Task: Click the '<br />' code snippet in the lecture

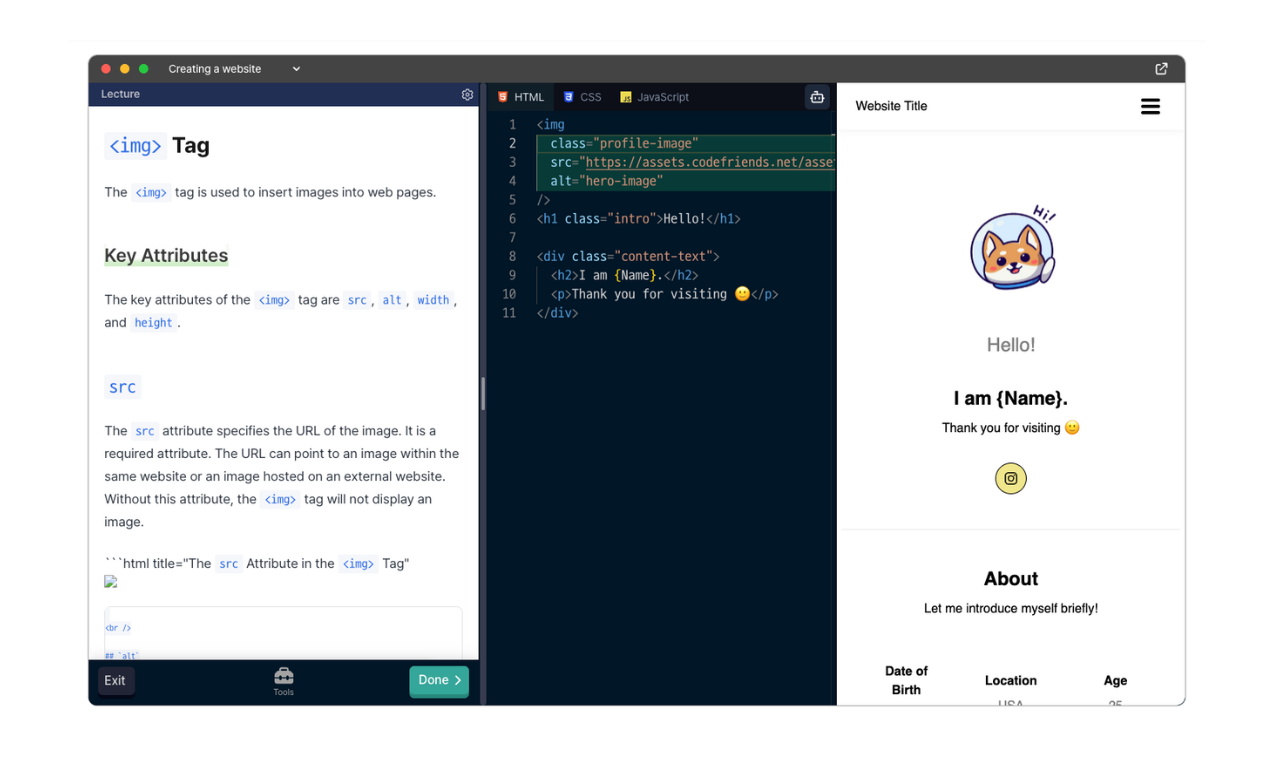Action: [x=118, y=628]
